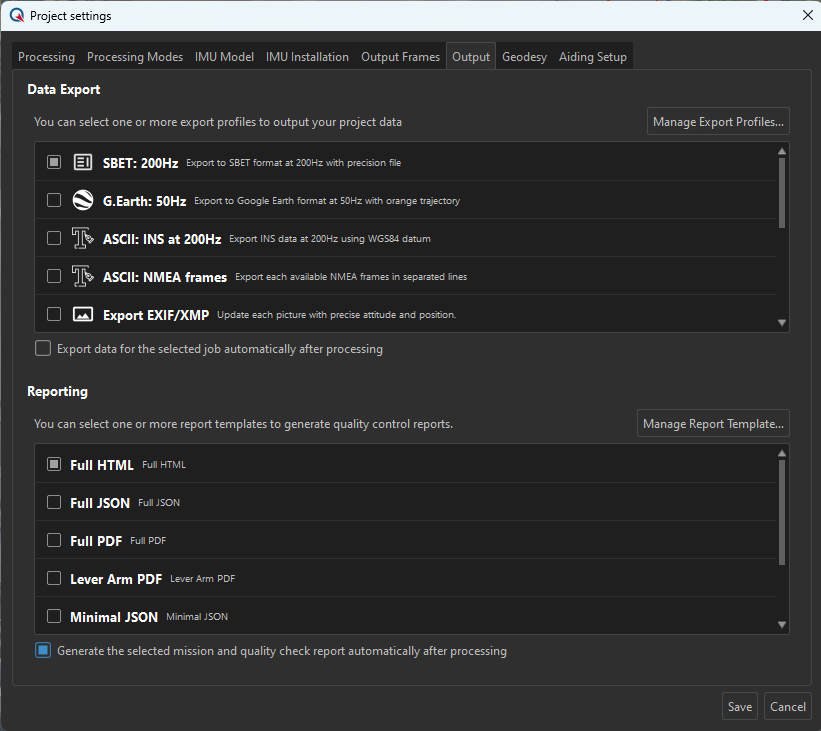This screenshot has height=731, width=821.
Task: Check the Full PDF report template
Action: (54, 540)
